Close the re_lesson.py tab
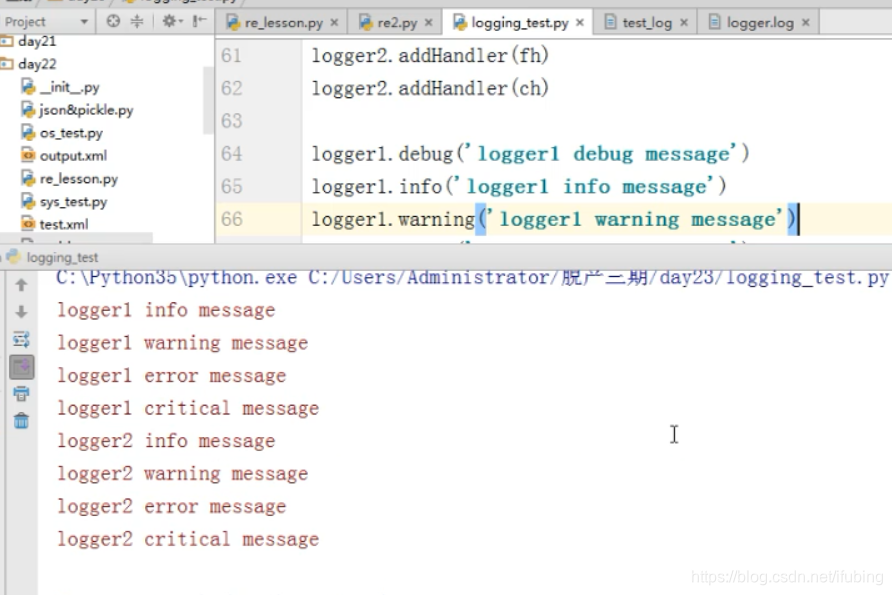The image size is (892, 595). [x=334, y=23]
